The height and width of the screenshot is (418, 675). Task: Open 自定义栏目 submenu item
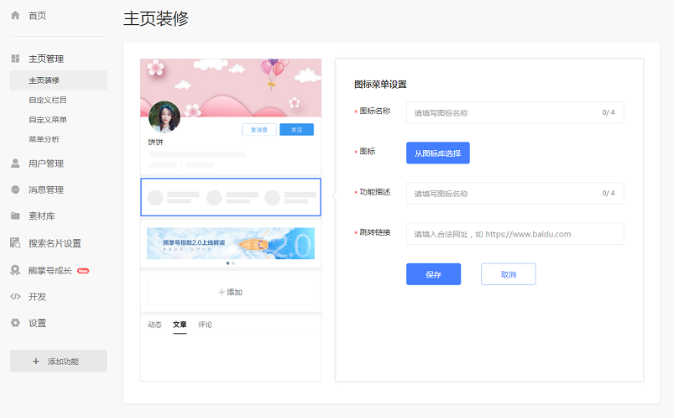47,100
